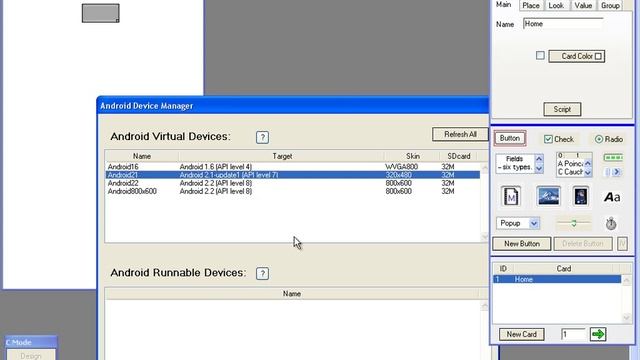Sort virtual devices by SDcard column header
Viewport: 640px width, 360px height.
[458, 156]
